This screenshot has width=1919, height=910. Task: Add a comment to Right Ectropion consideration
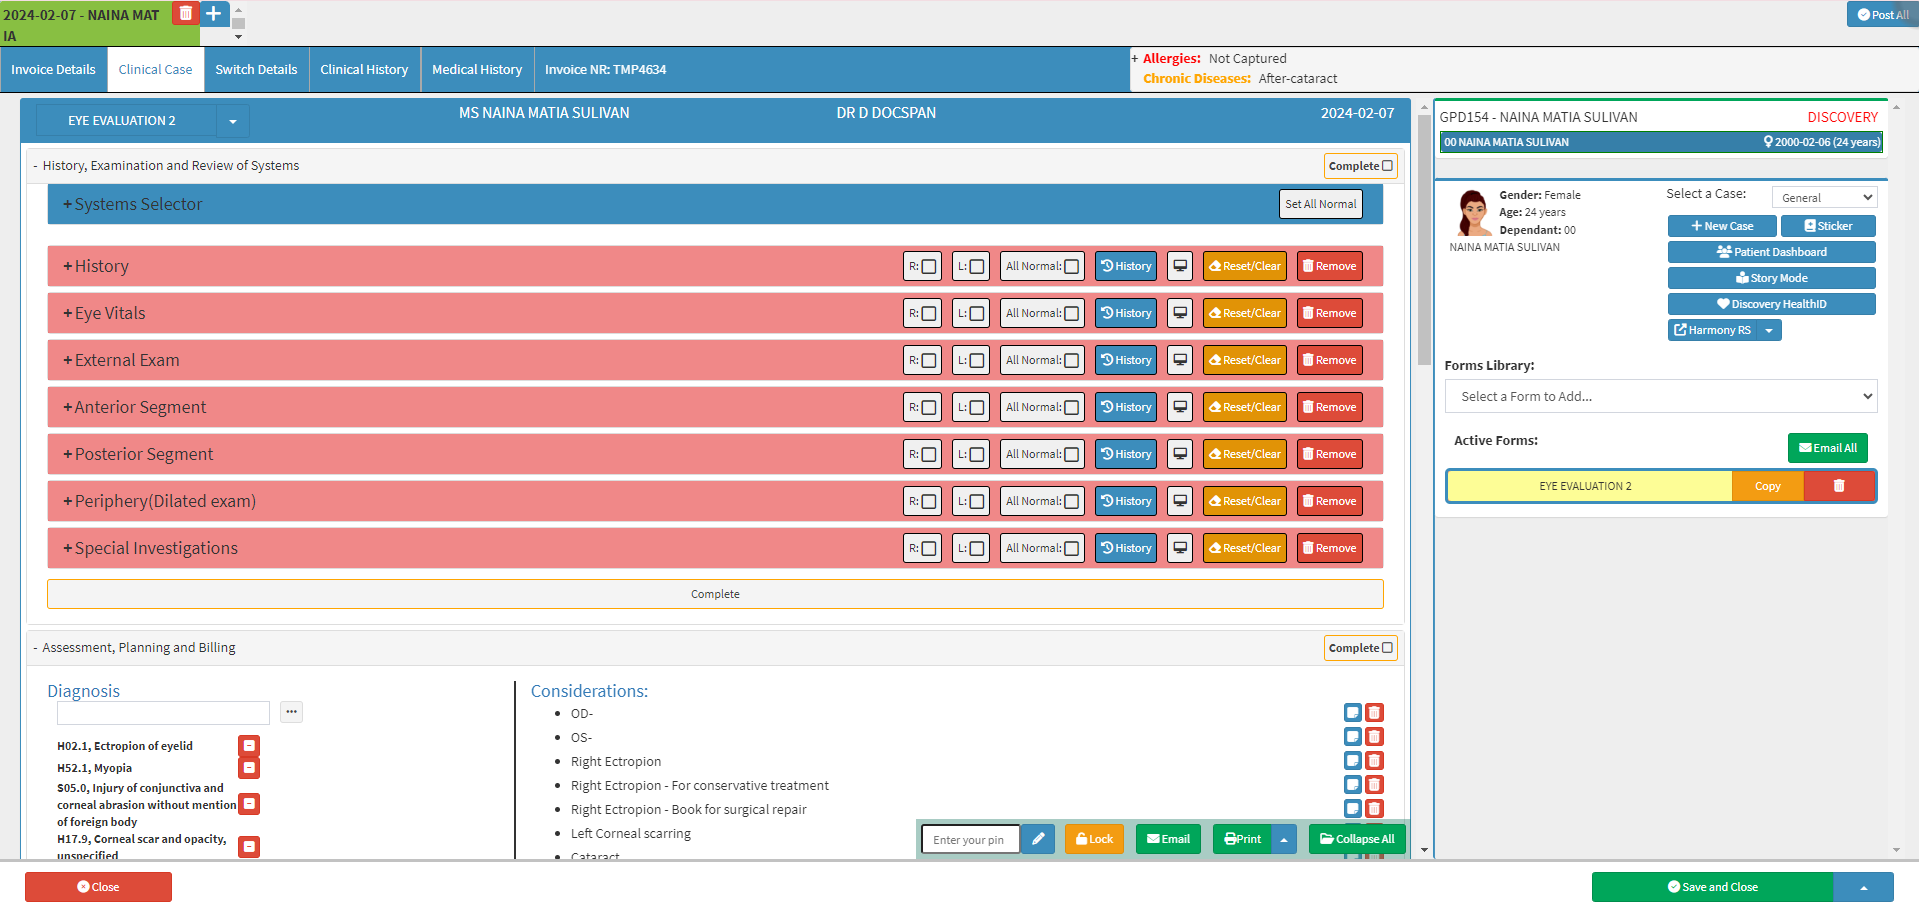click(x=1352, y=761)
